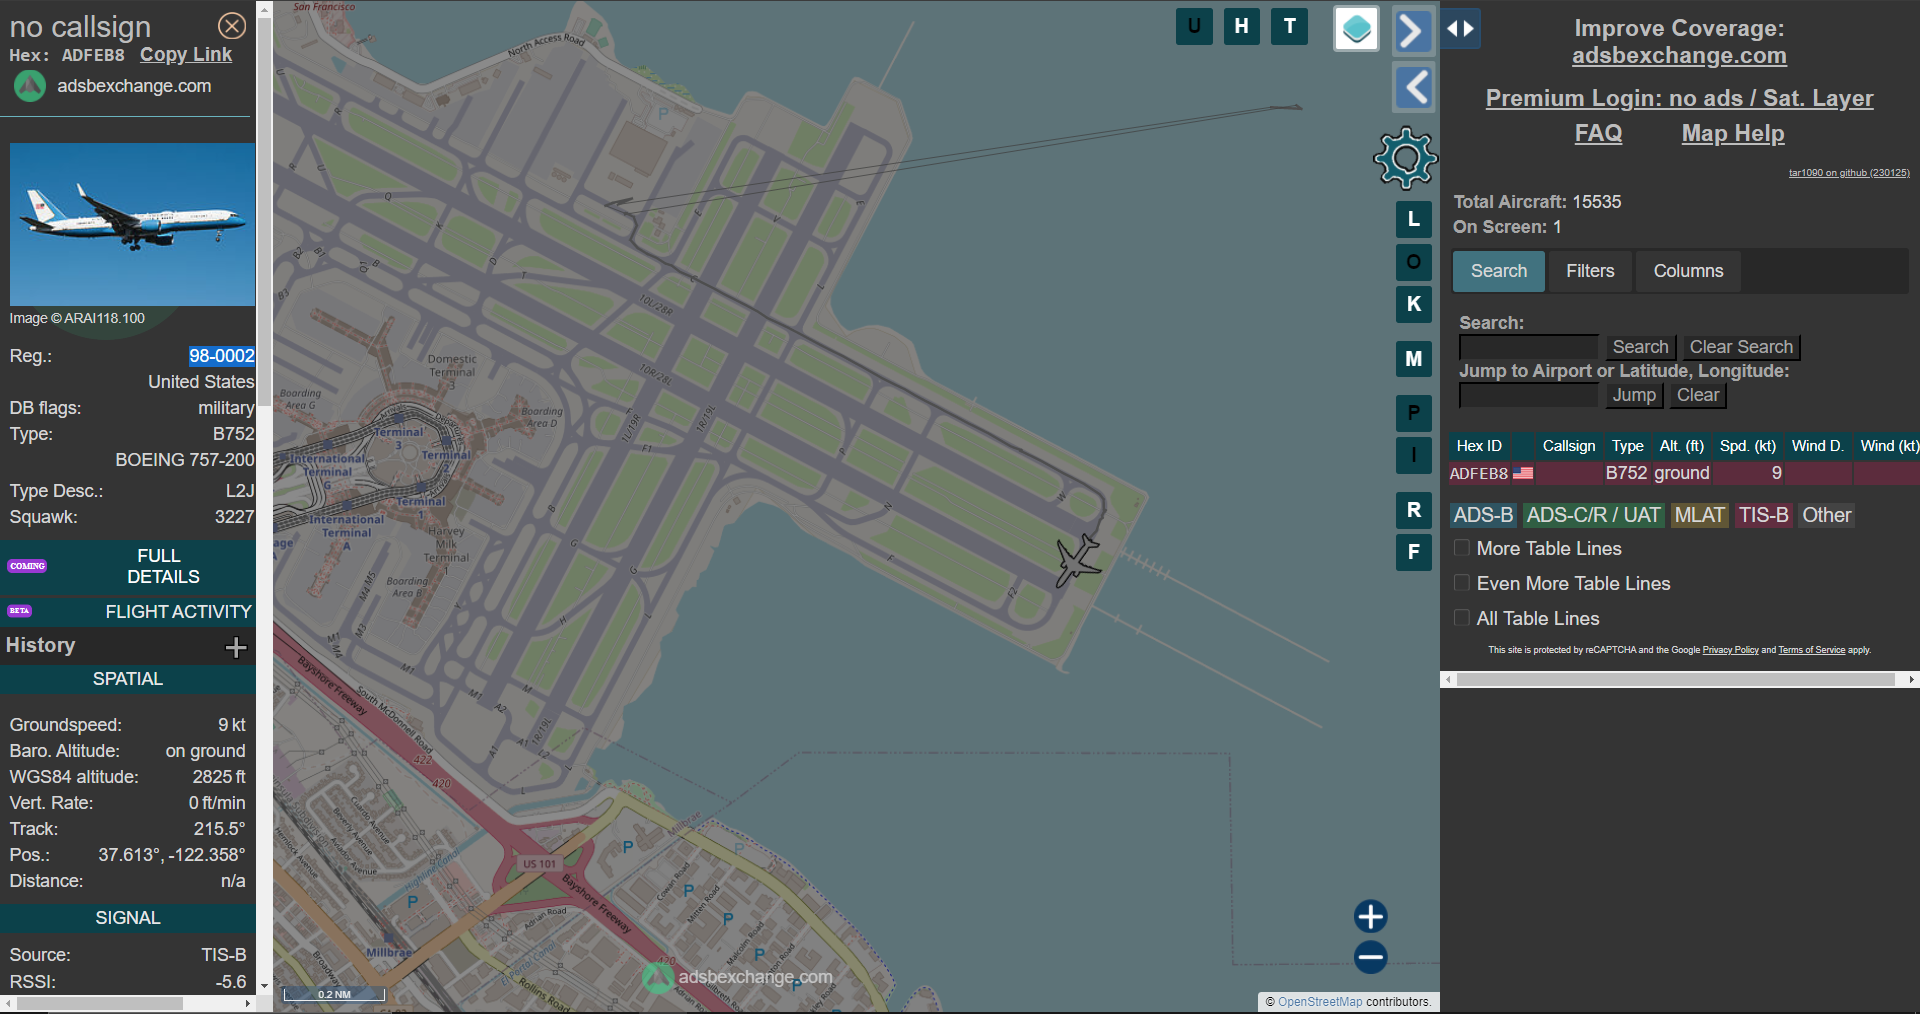
Task: Click the L map control button
Action: pos(1413,219)
